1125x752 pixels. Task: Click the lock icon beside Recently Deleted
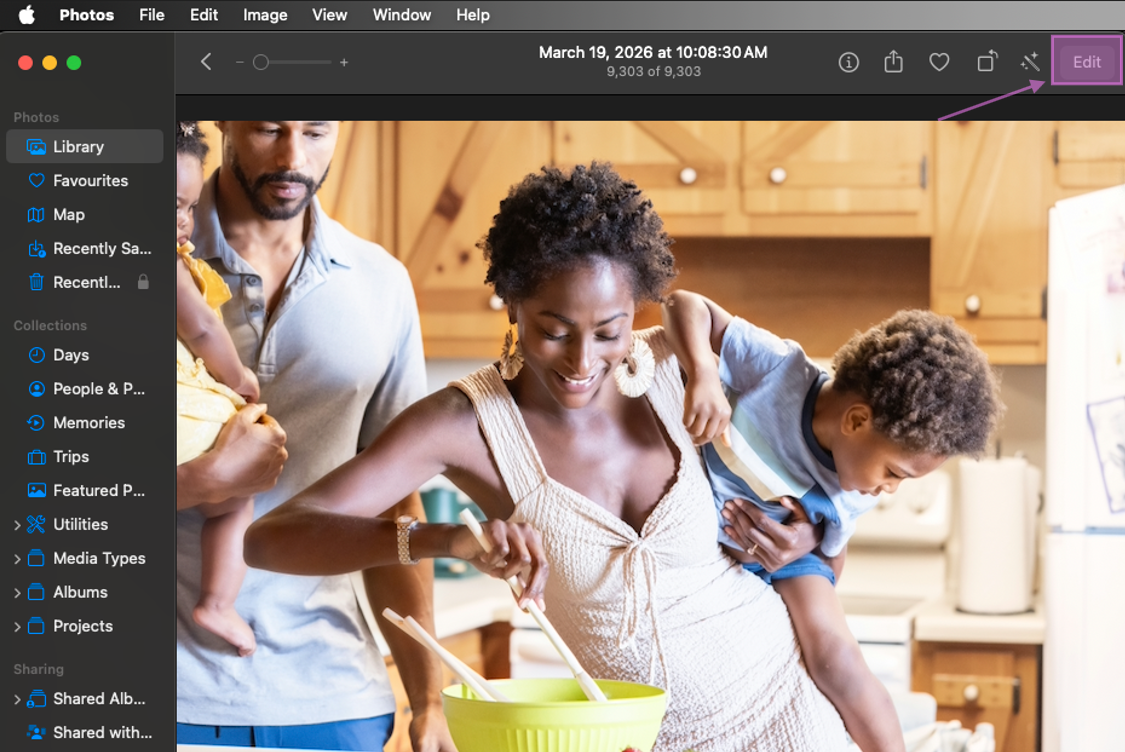coord(143,281)
